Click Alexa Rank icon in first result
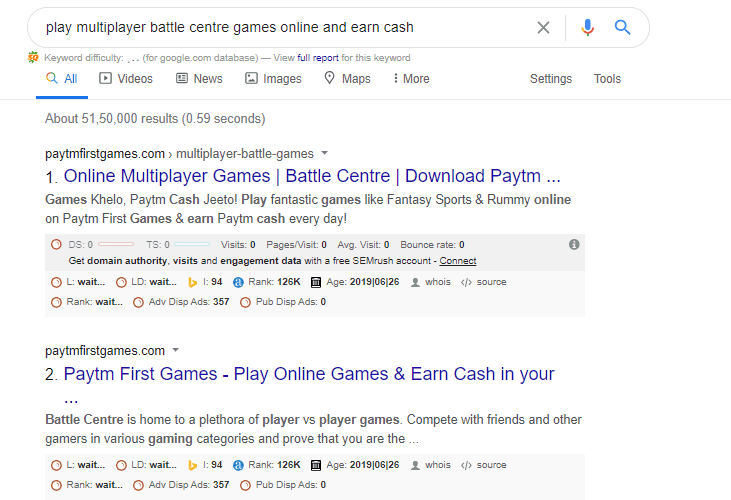Image resolution: width=731 pixels, height=500 pixels. click(238, 282)
